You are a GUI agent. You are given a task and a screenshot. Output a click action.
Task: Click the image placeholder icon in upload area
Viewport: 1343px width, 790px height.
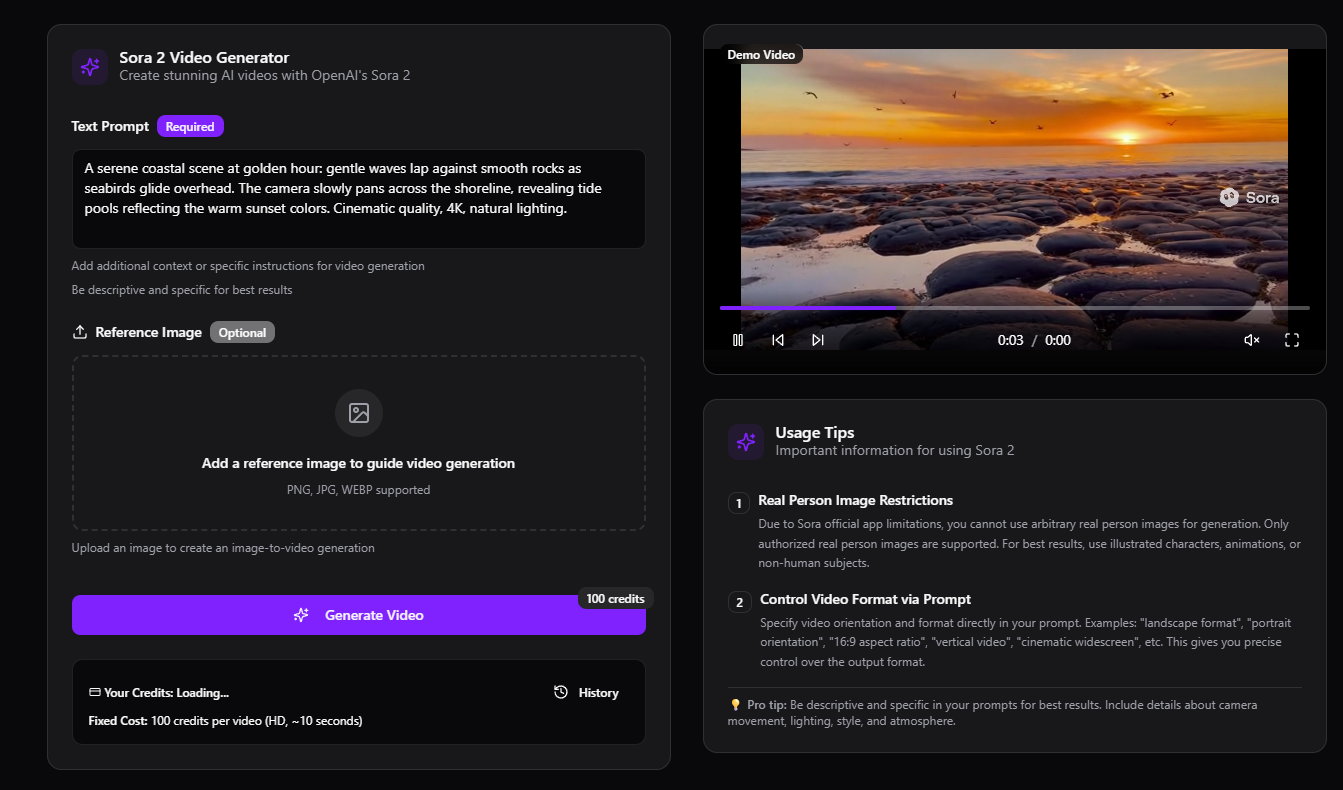(358, 413)
